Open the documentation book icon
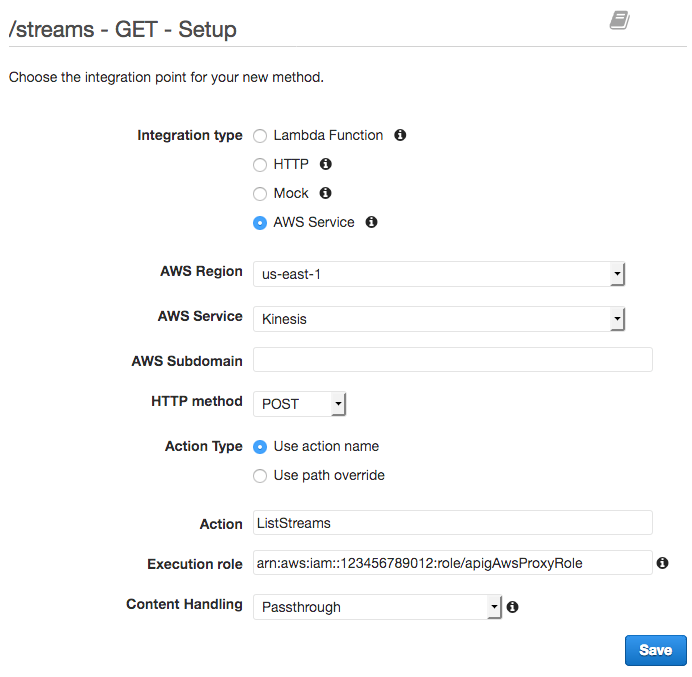The width and height of the screenshot is (692, 677). tap(620, 20)
